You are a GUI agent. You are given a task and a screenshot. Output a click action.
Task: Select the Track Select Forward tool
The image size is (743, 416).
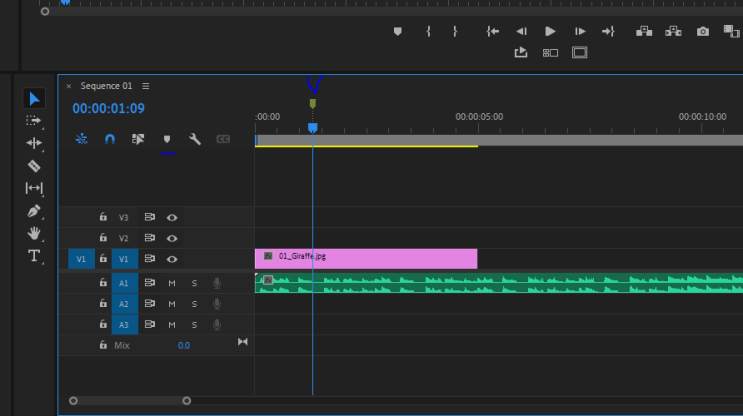[34, 120]
